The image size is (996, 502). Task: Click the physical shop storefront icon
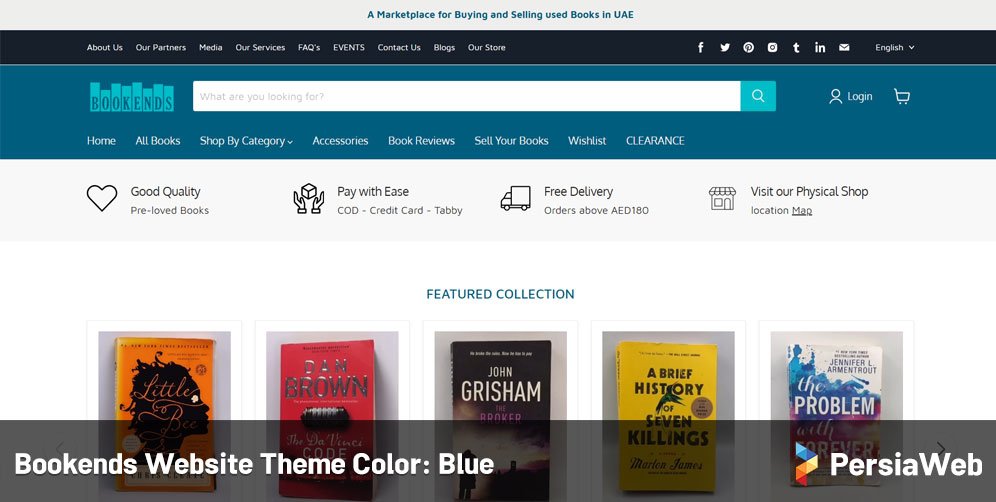[722, 198]
